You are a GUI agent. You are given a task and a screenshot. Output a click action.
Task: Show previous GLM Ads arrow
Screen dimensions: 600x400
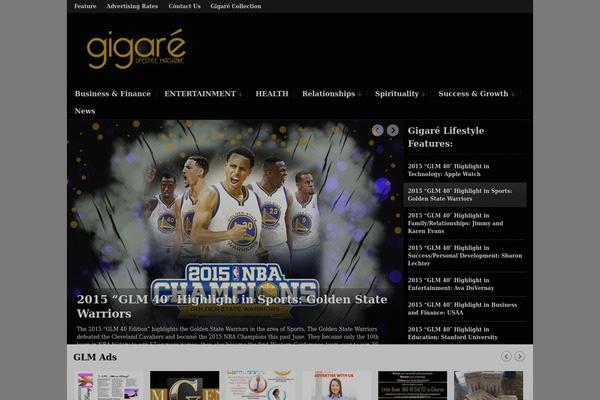[506, 356]
